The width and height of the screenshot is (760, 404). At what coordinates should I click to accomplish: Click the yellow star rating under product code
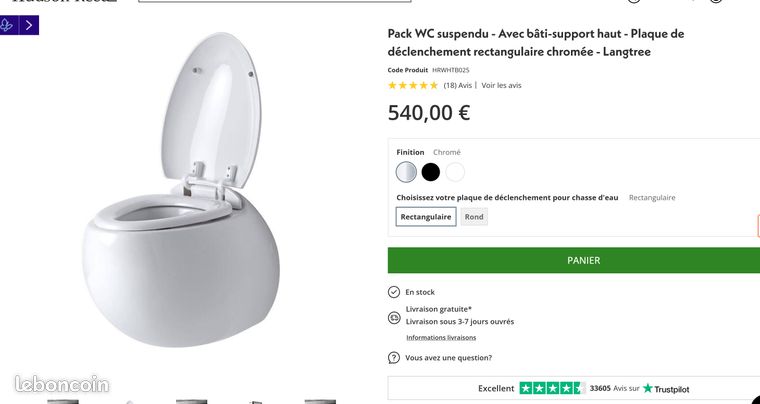(x=413, y=85)
